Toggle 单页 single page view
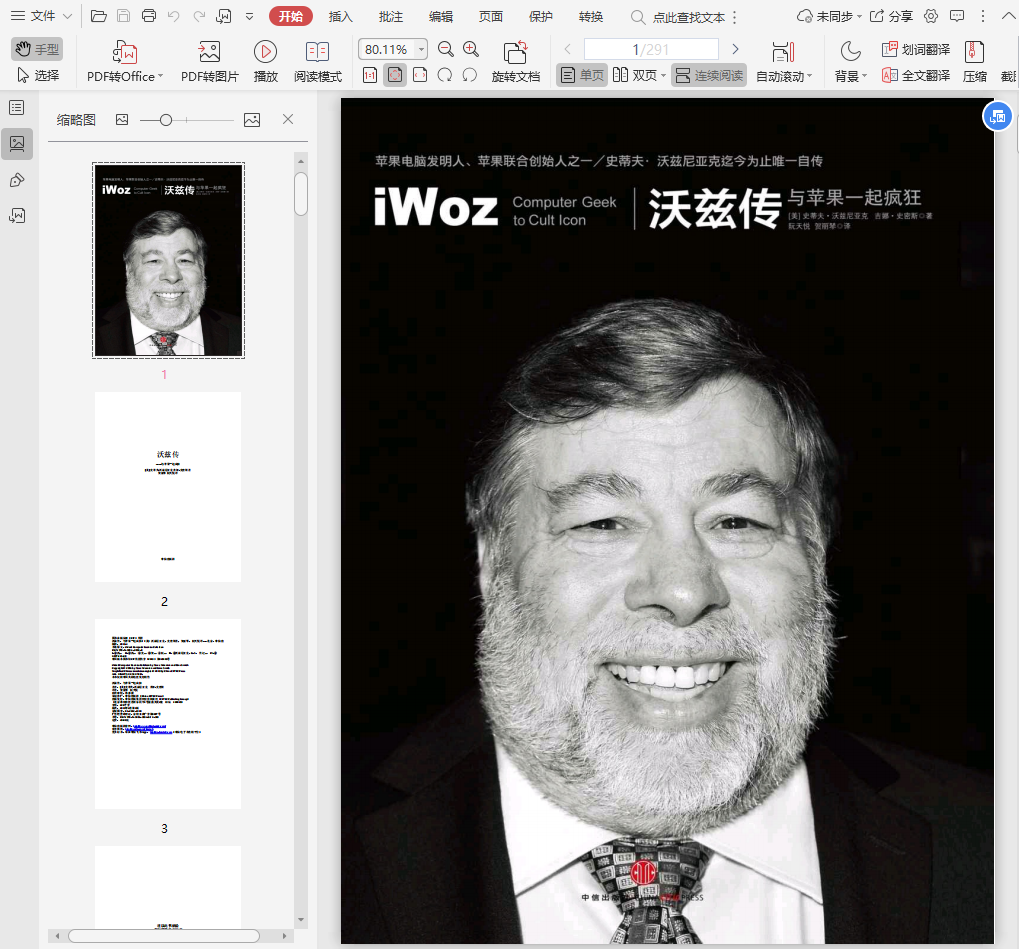This screenshot has height=949, width=1019. (582, 75)
